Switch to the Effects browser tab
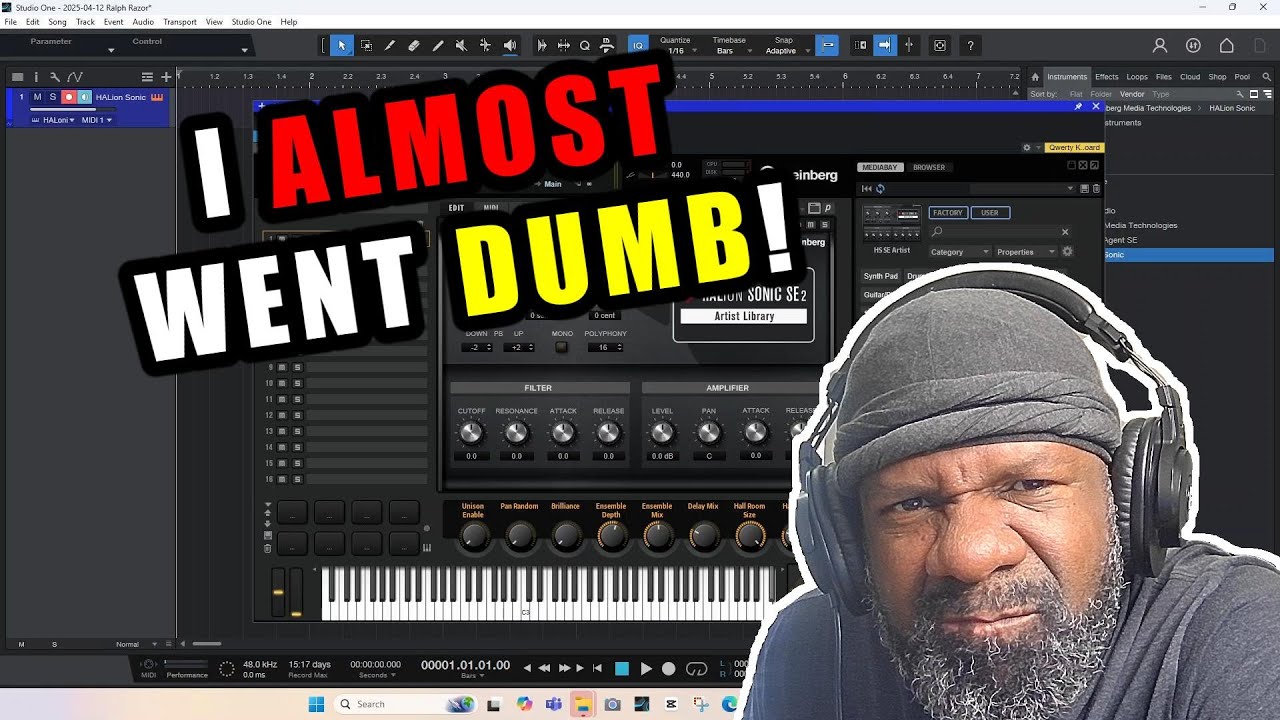The height and width of the screenshot is (720, 1280). (1106, 77)
